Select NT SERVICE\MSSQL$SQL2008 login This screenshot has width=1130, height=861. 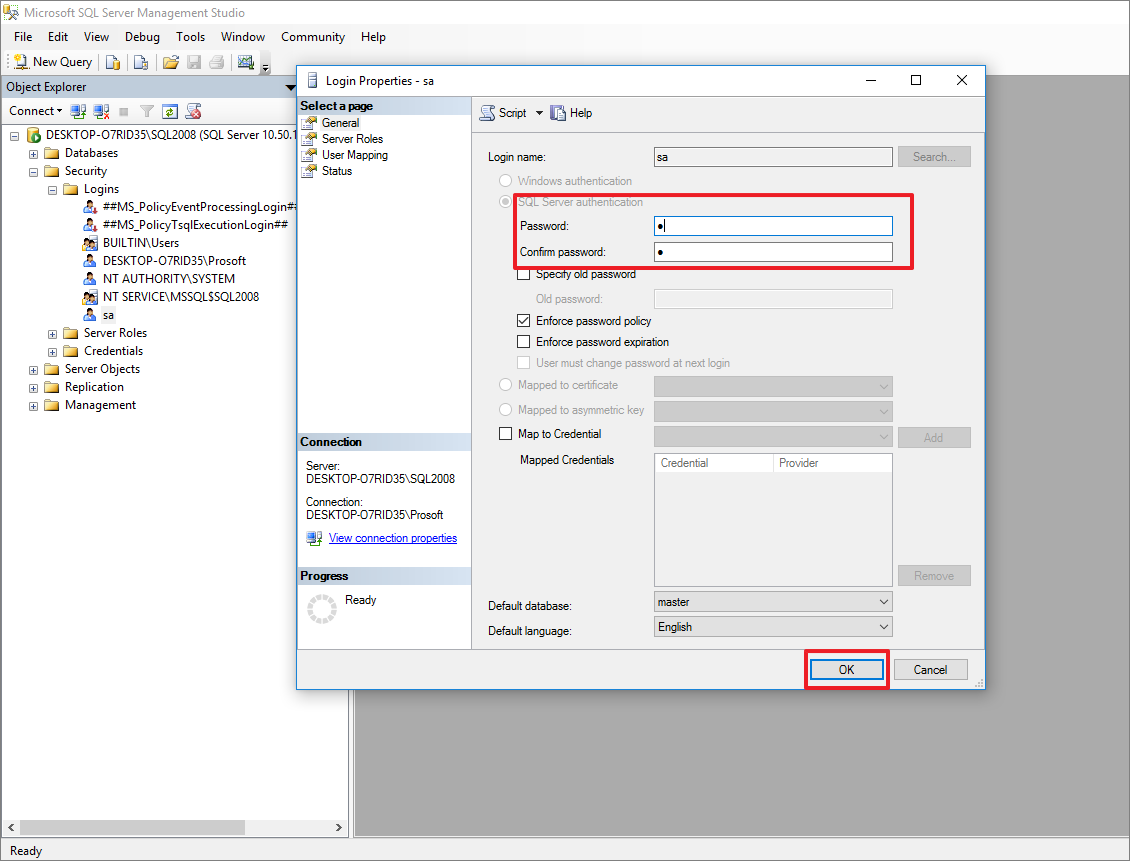pos(181,297)
